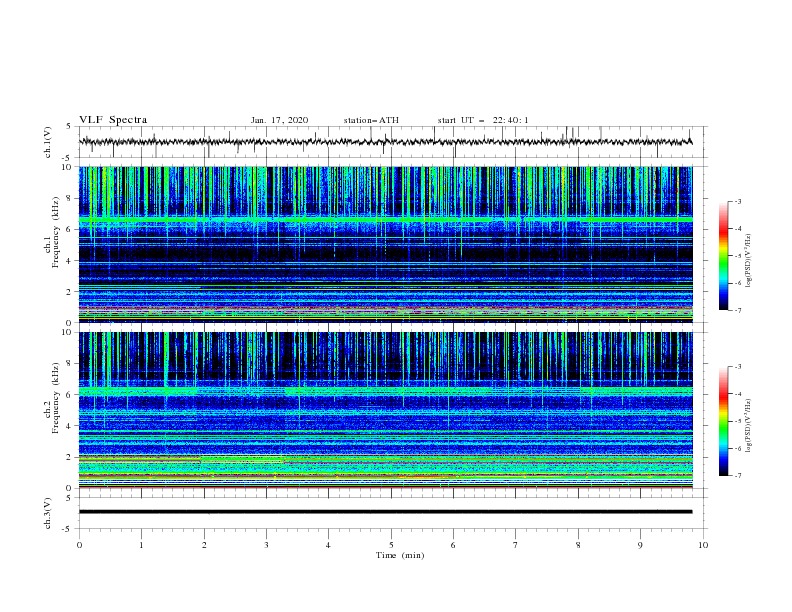792x612 pixels.
Task: Click the '-7' label on ch.1 color scale
Action: pos(737,310)
